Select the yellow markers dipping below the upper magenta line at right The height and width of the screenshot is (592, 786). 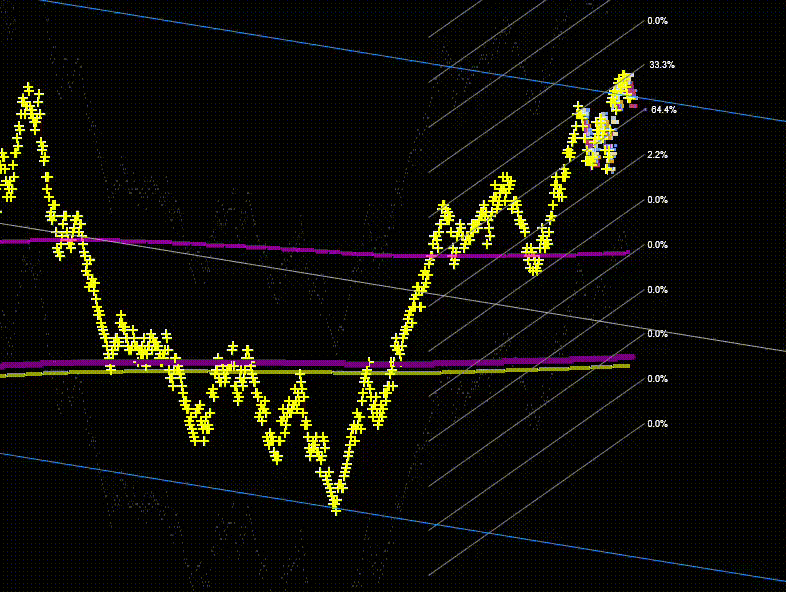coord(534,264)
